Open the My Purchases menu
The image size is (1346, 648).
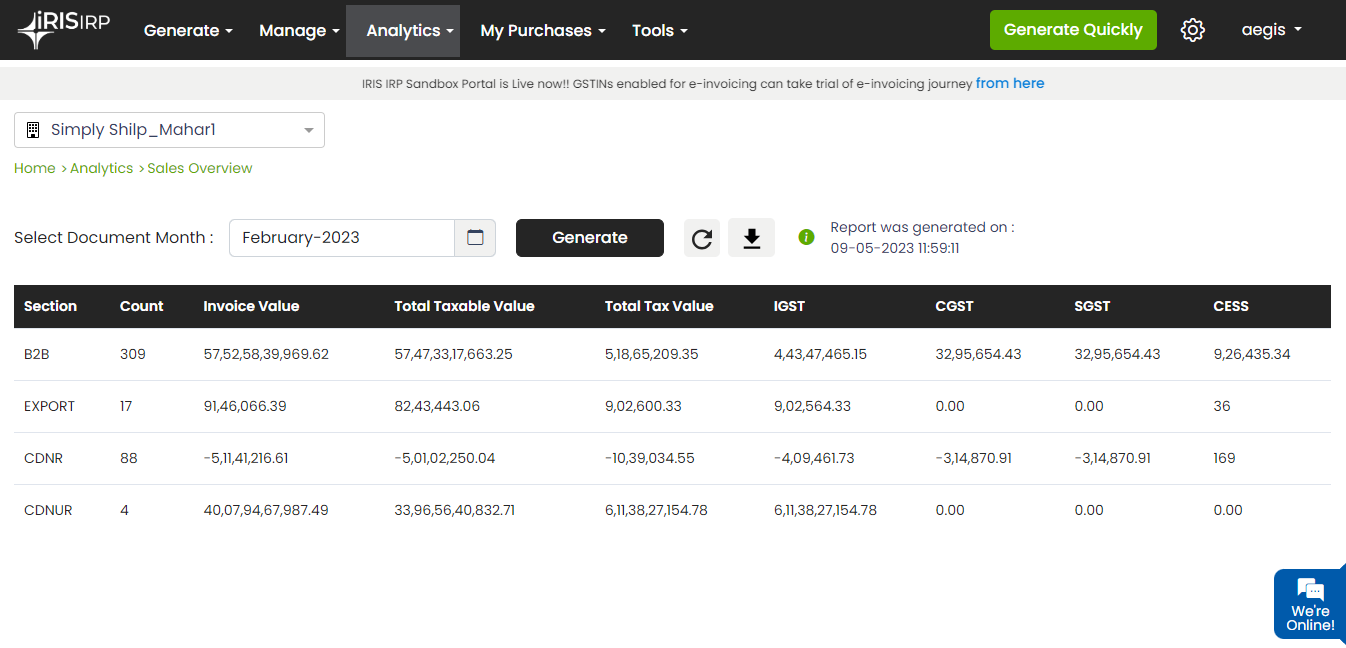pos(543,30)
